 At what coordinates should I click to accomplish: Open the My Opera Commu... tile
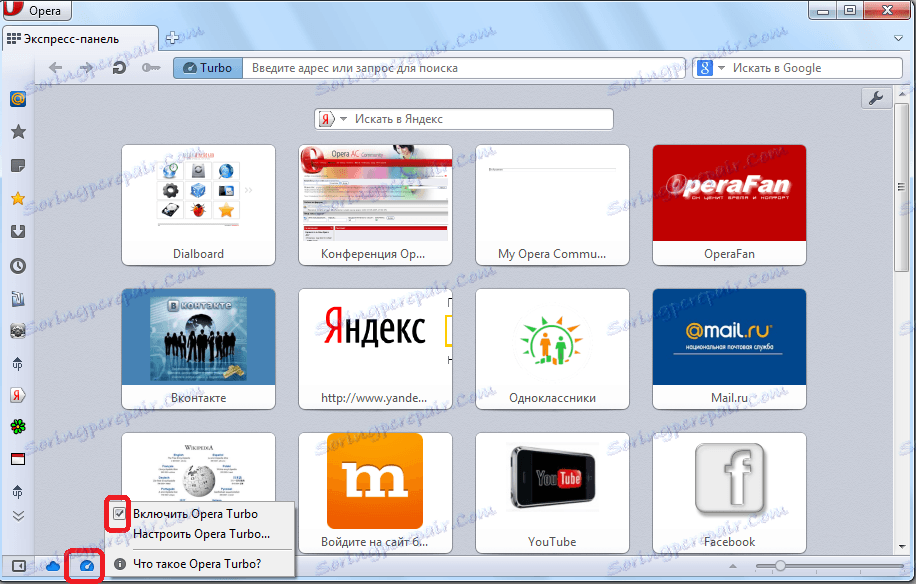pos(553,205)
